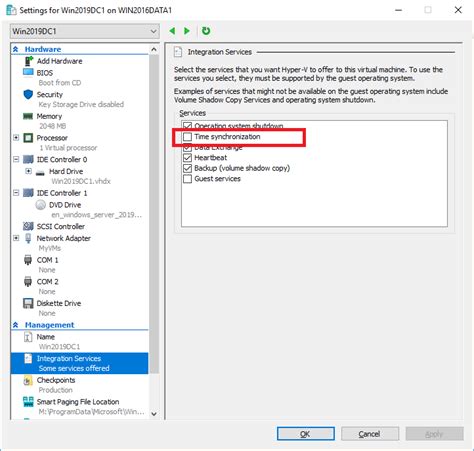
Task: Click the Checkpoints icon
Action: (x=28, y=380)
